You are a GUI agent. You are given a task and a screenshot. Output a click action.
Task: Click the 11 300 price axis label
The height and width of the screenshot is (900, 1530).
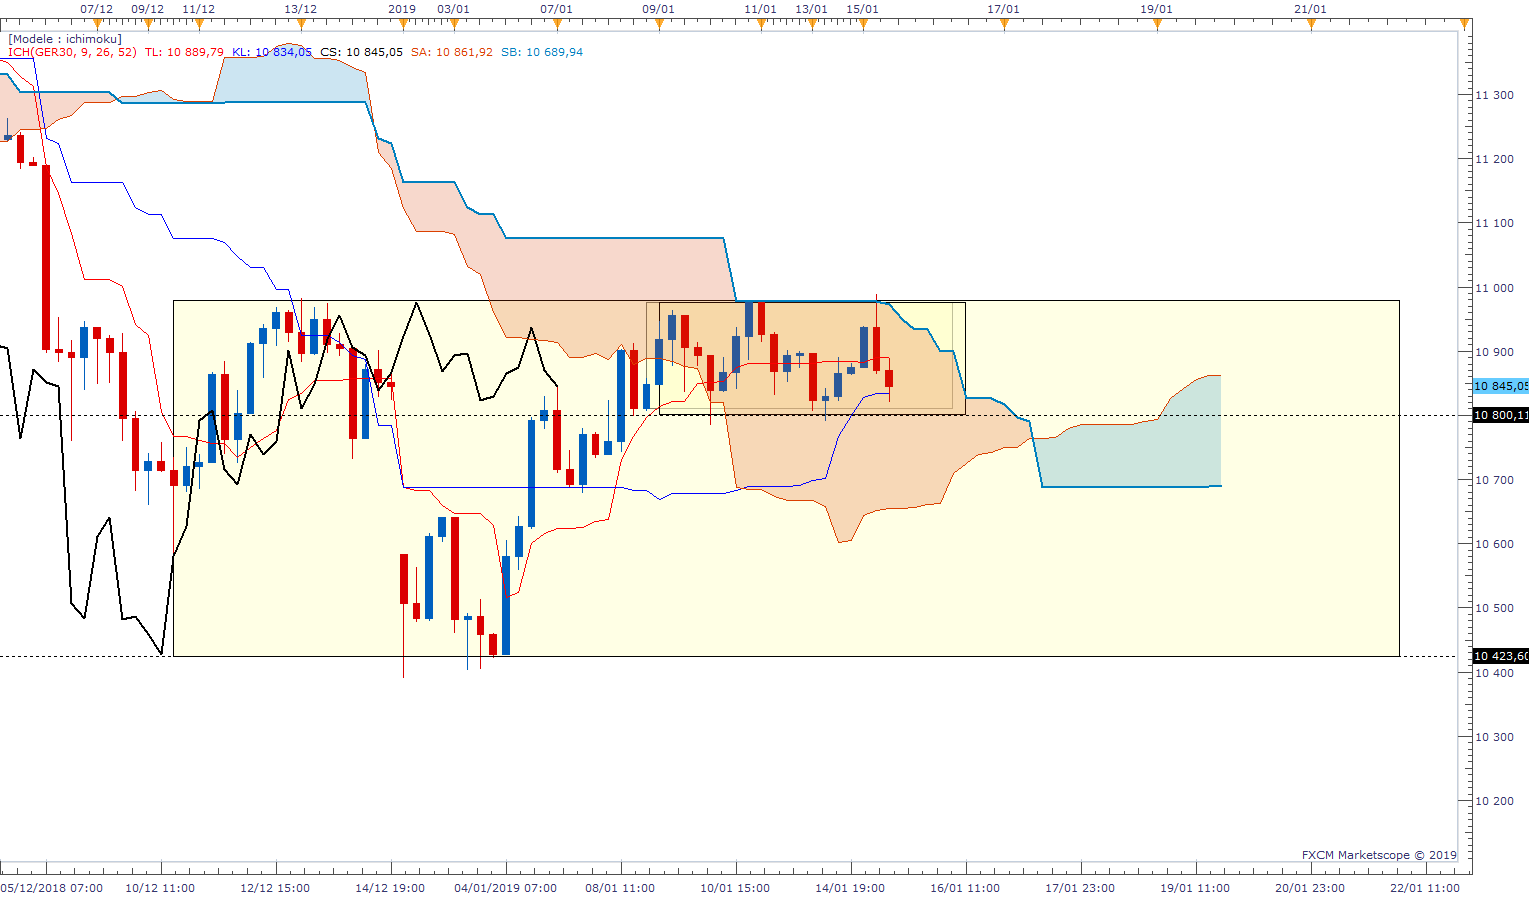click(x=1495, y=95)
